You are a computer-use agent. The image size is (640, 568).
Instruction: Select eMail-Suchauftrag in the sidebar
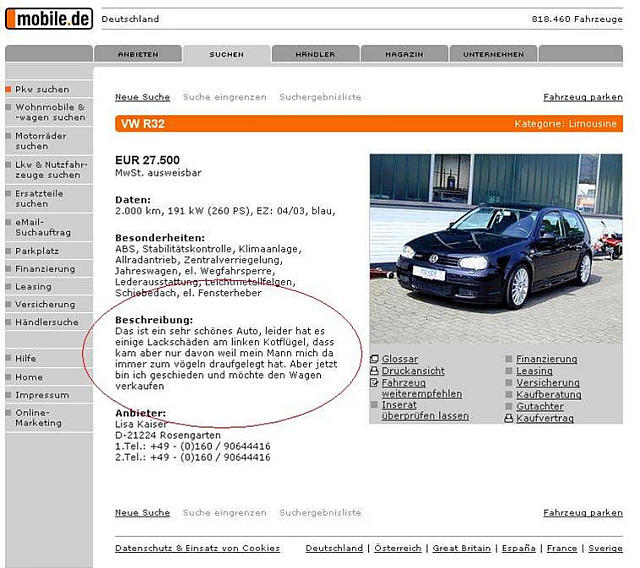click(44, 226)
